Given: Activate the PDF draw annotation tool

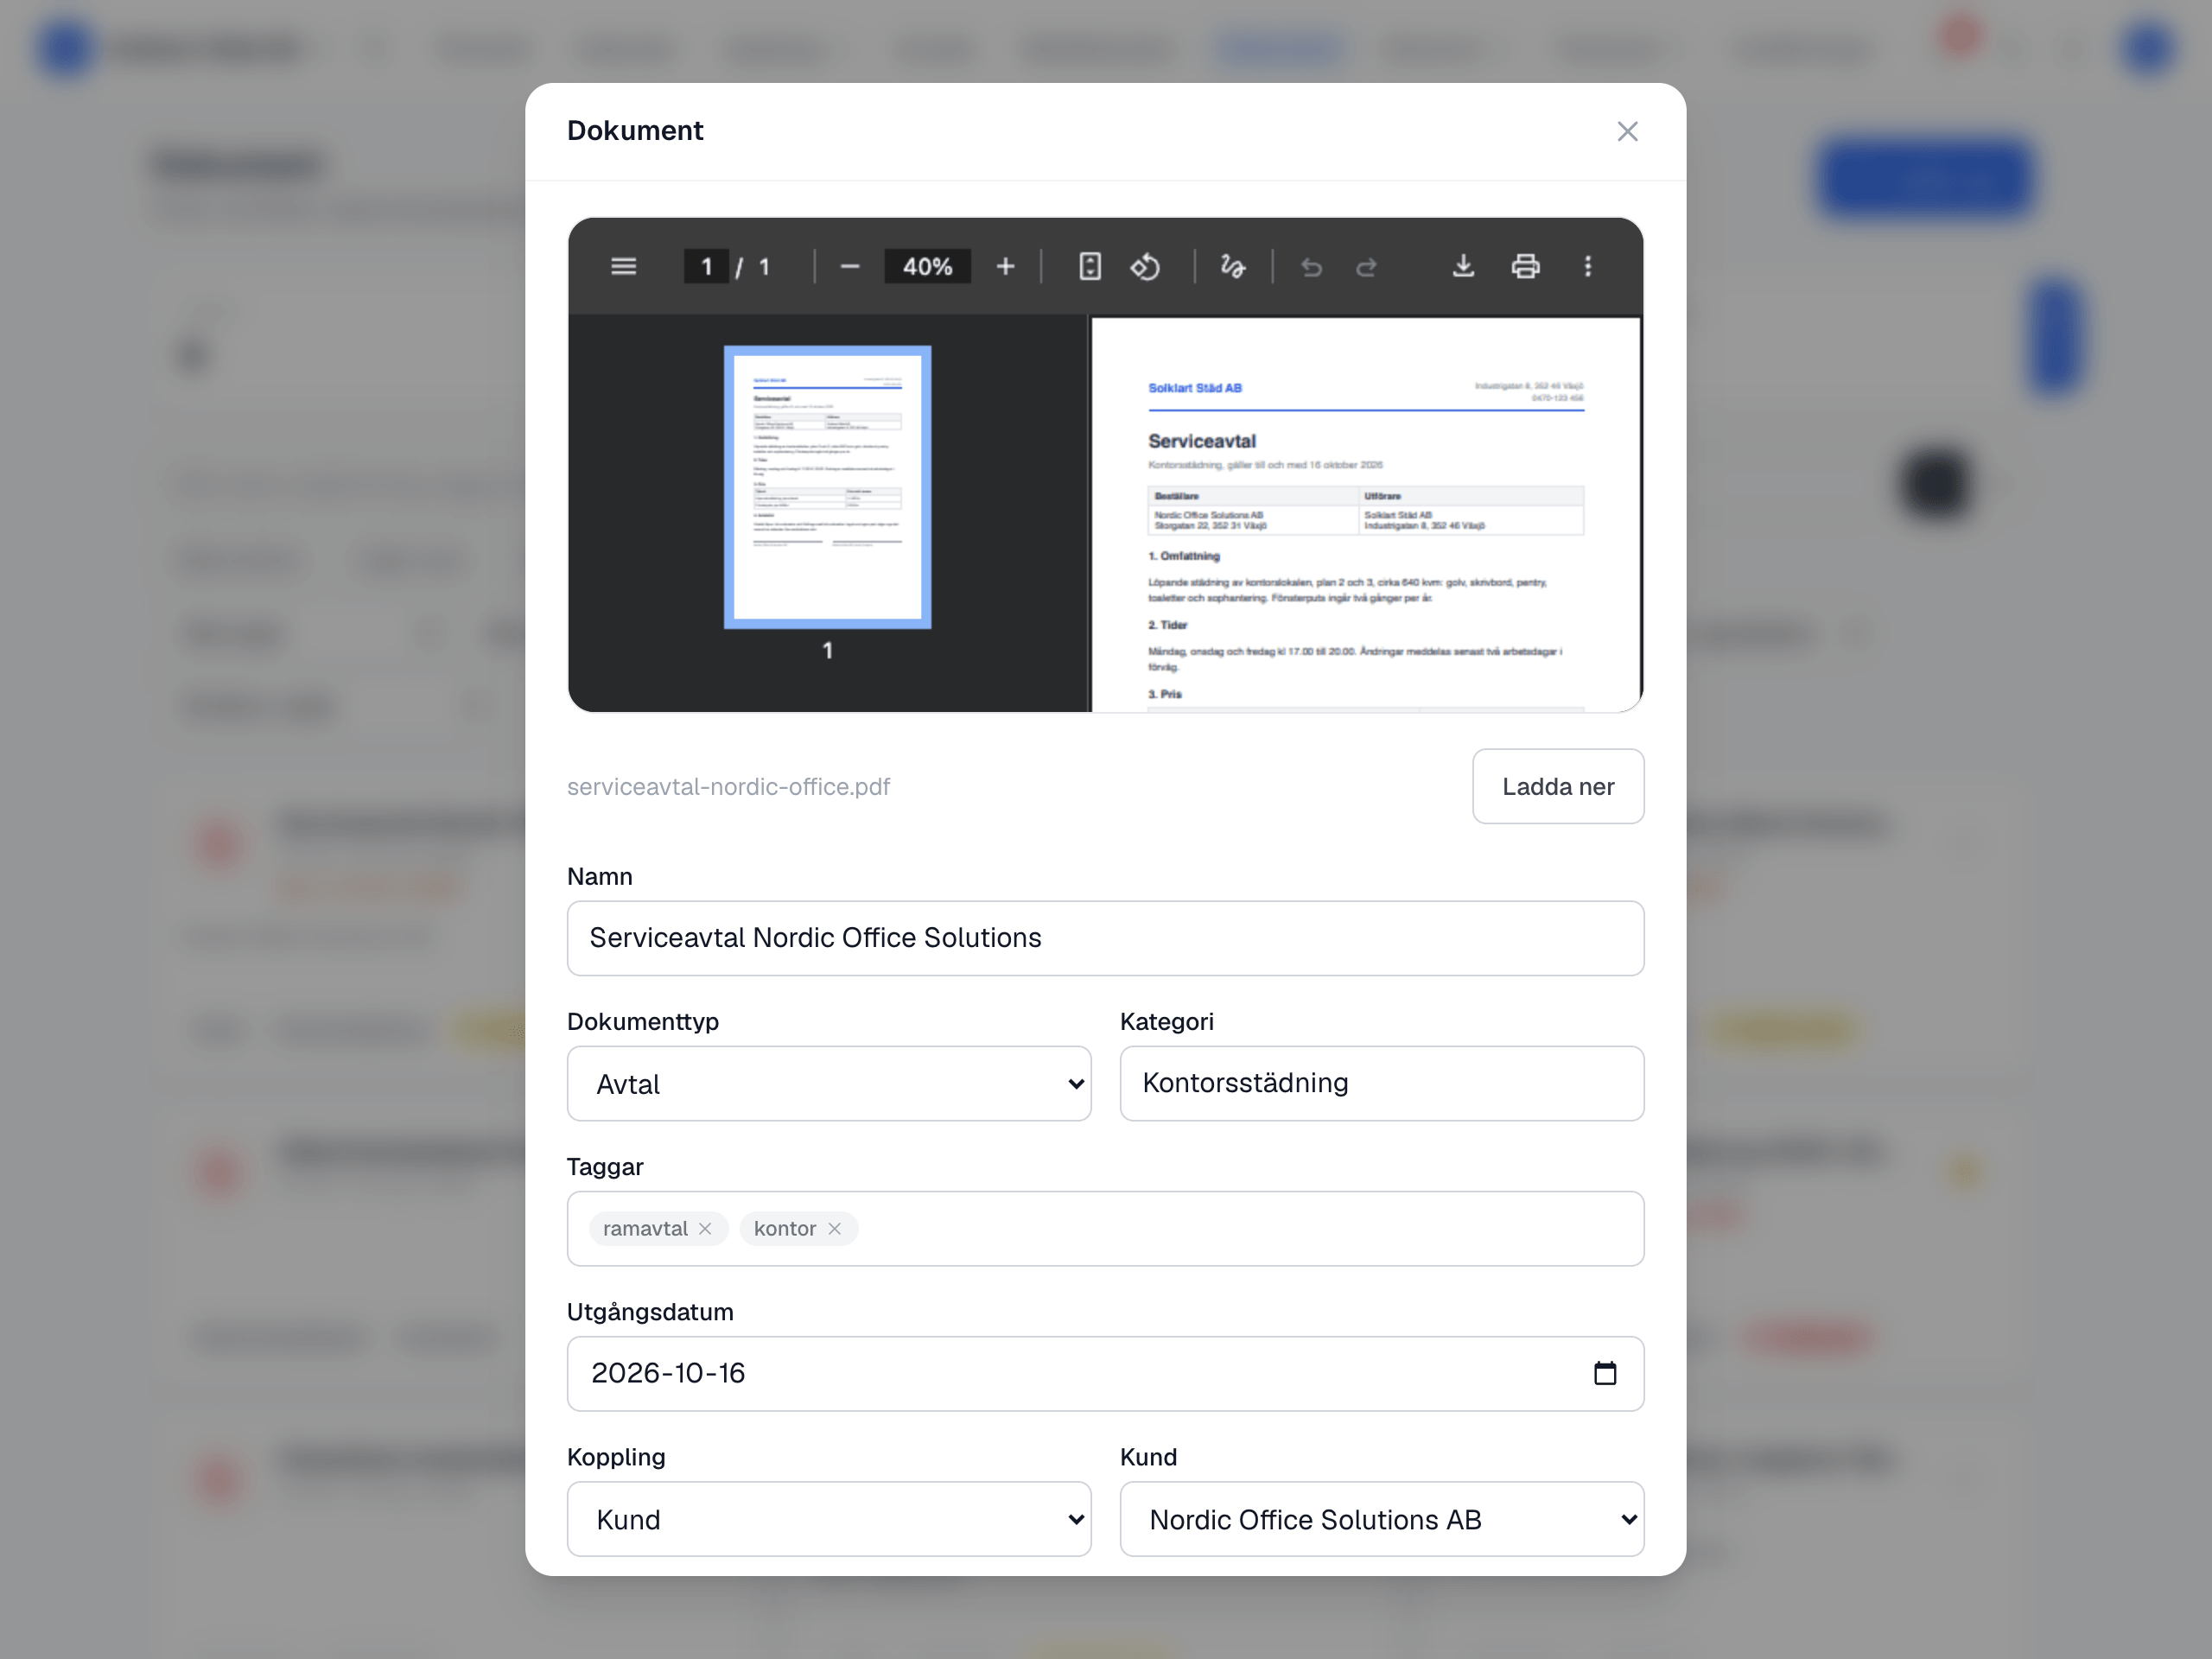Looking at the screenshot, I should pyautogui.click(x=1232, y=266).
